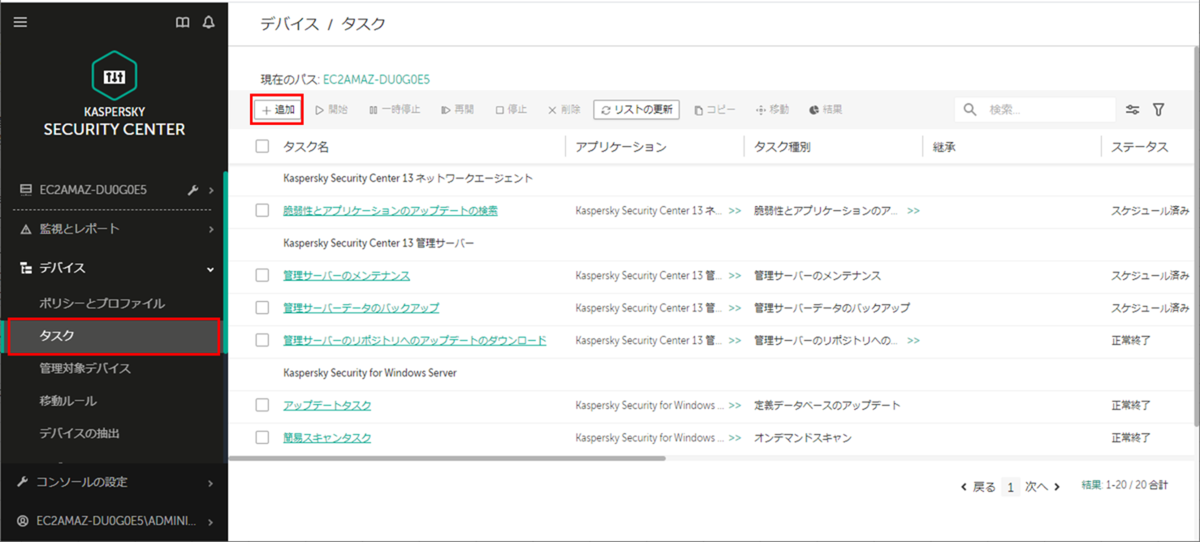Click the Kaspersky Security for Windows Server group row

370,373
